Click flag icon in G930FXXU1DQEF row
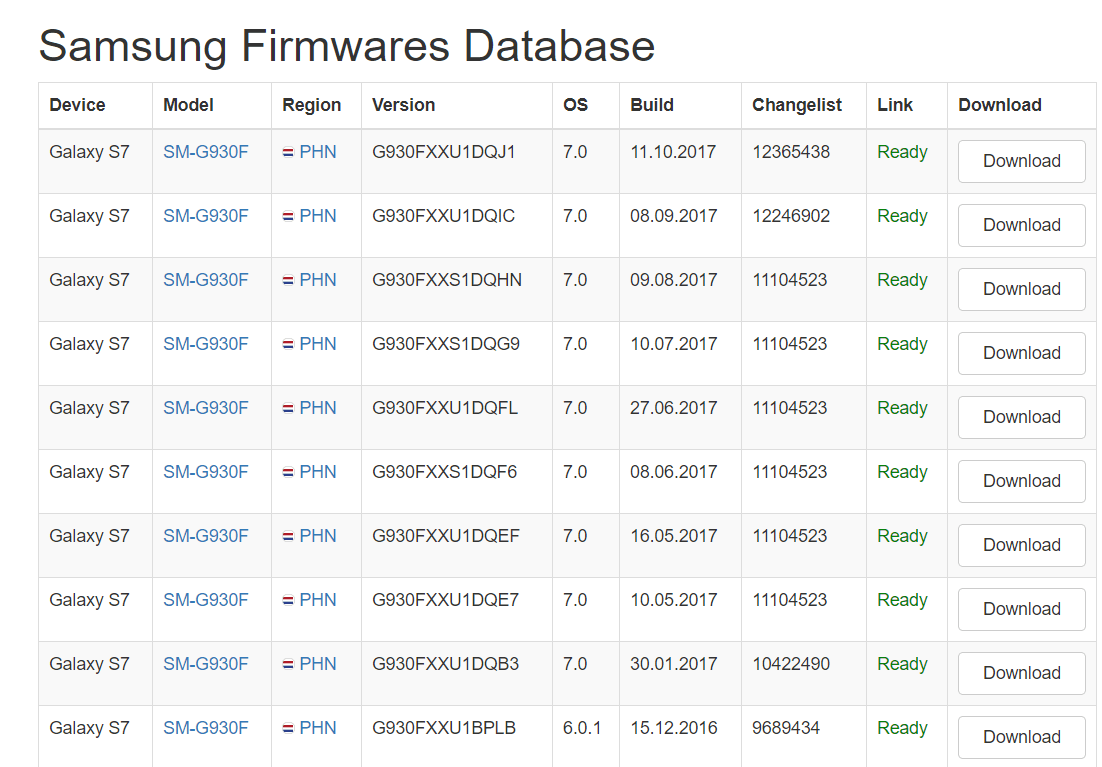 pyautogui.click(x=288, y=537)
